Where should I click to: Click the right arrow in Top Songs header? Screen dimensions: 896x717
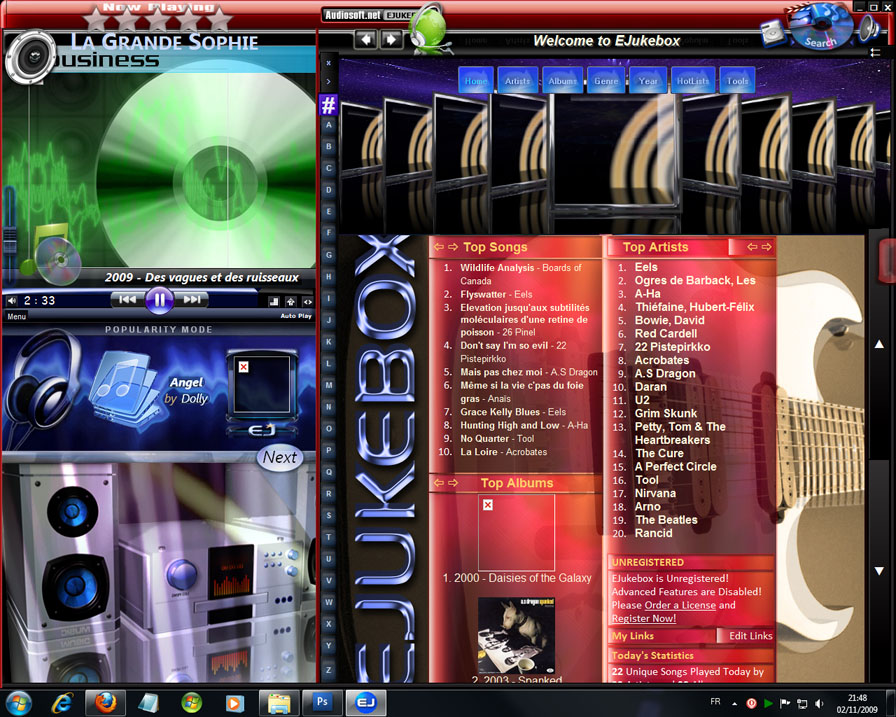[x=453, y=247]
